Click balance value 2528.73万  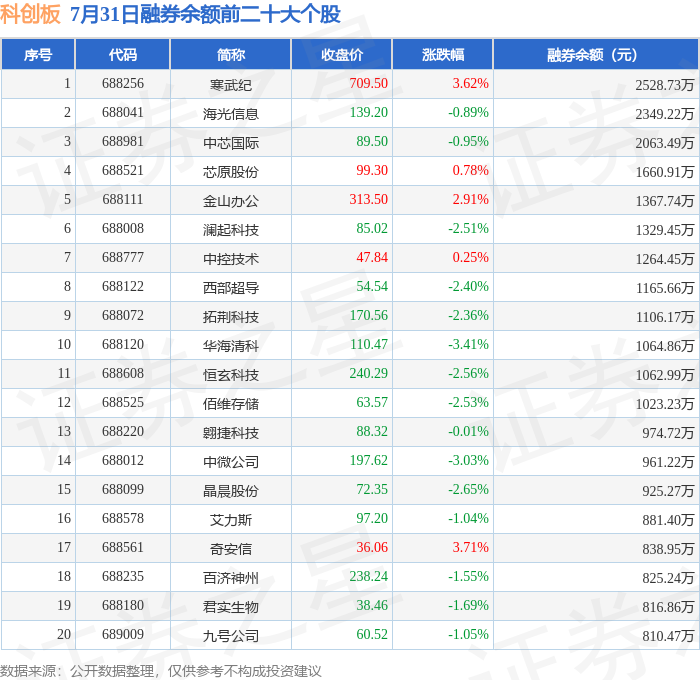pyautogui.click(x=665, y=85)
